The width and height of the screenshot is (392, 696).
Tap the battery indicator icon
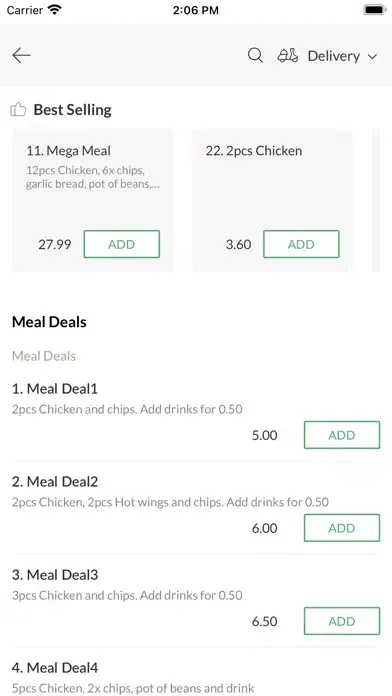click(375, 10)
